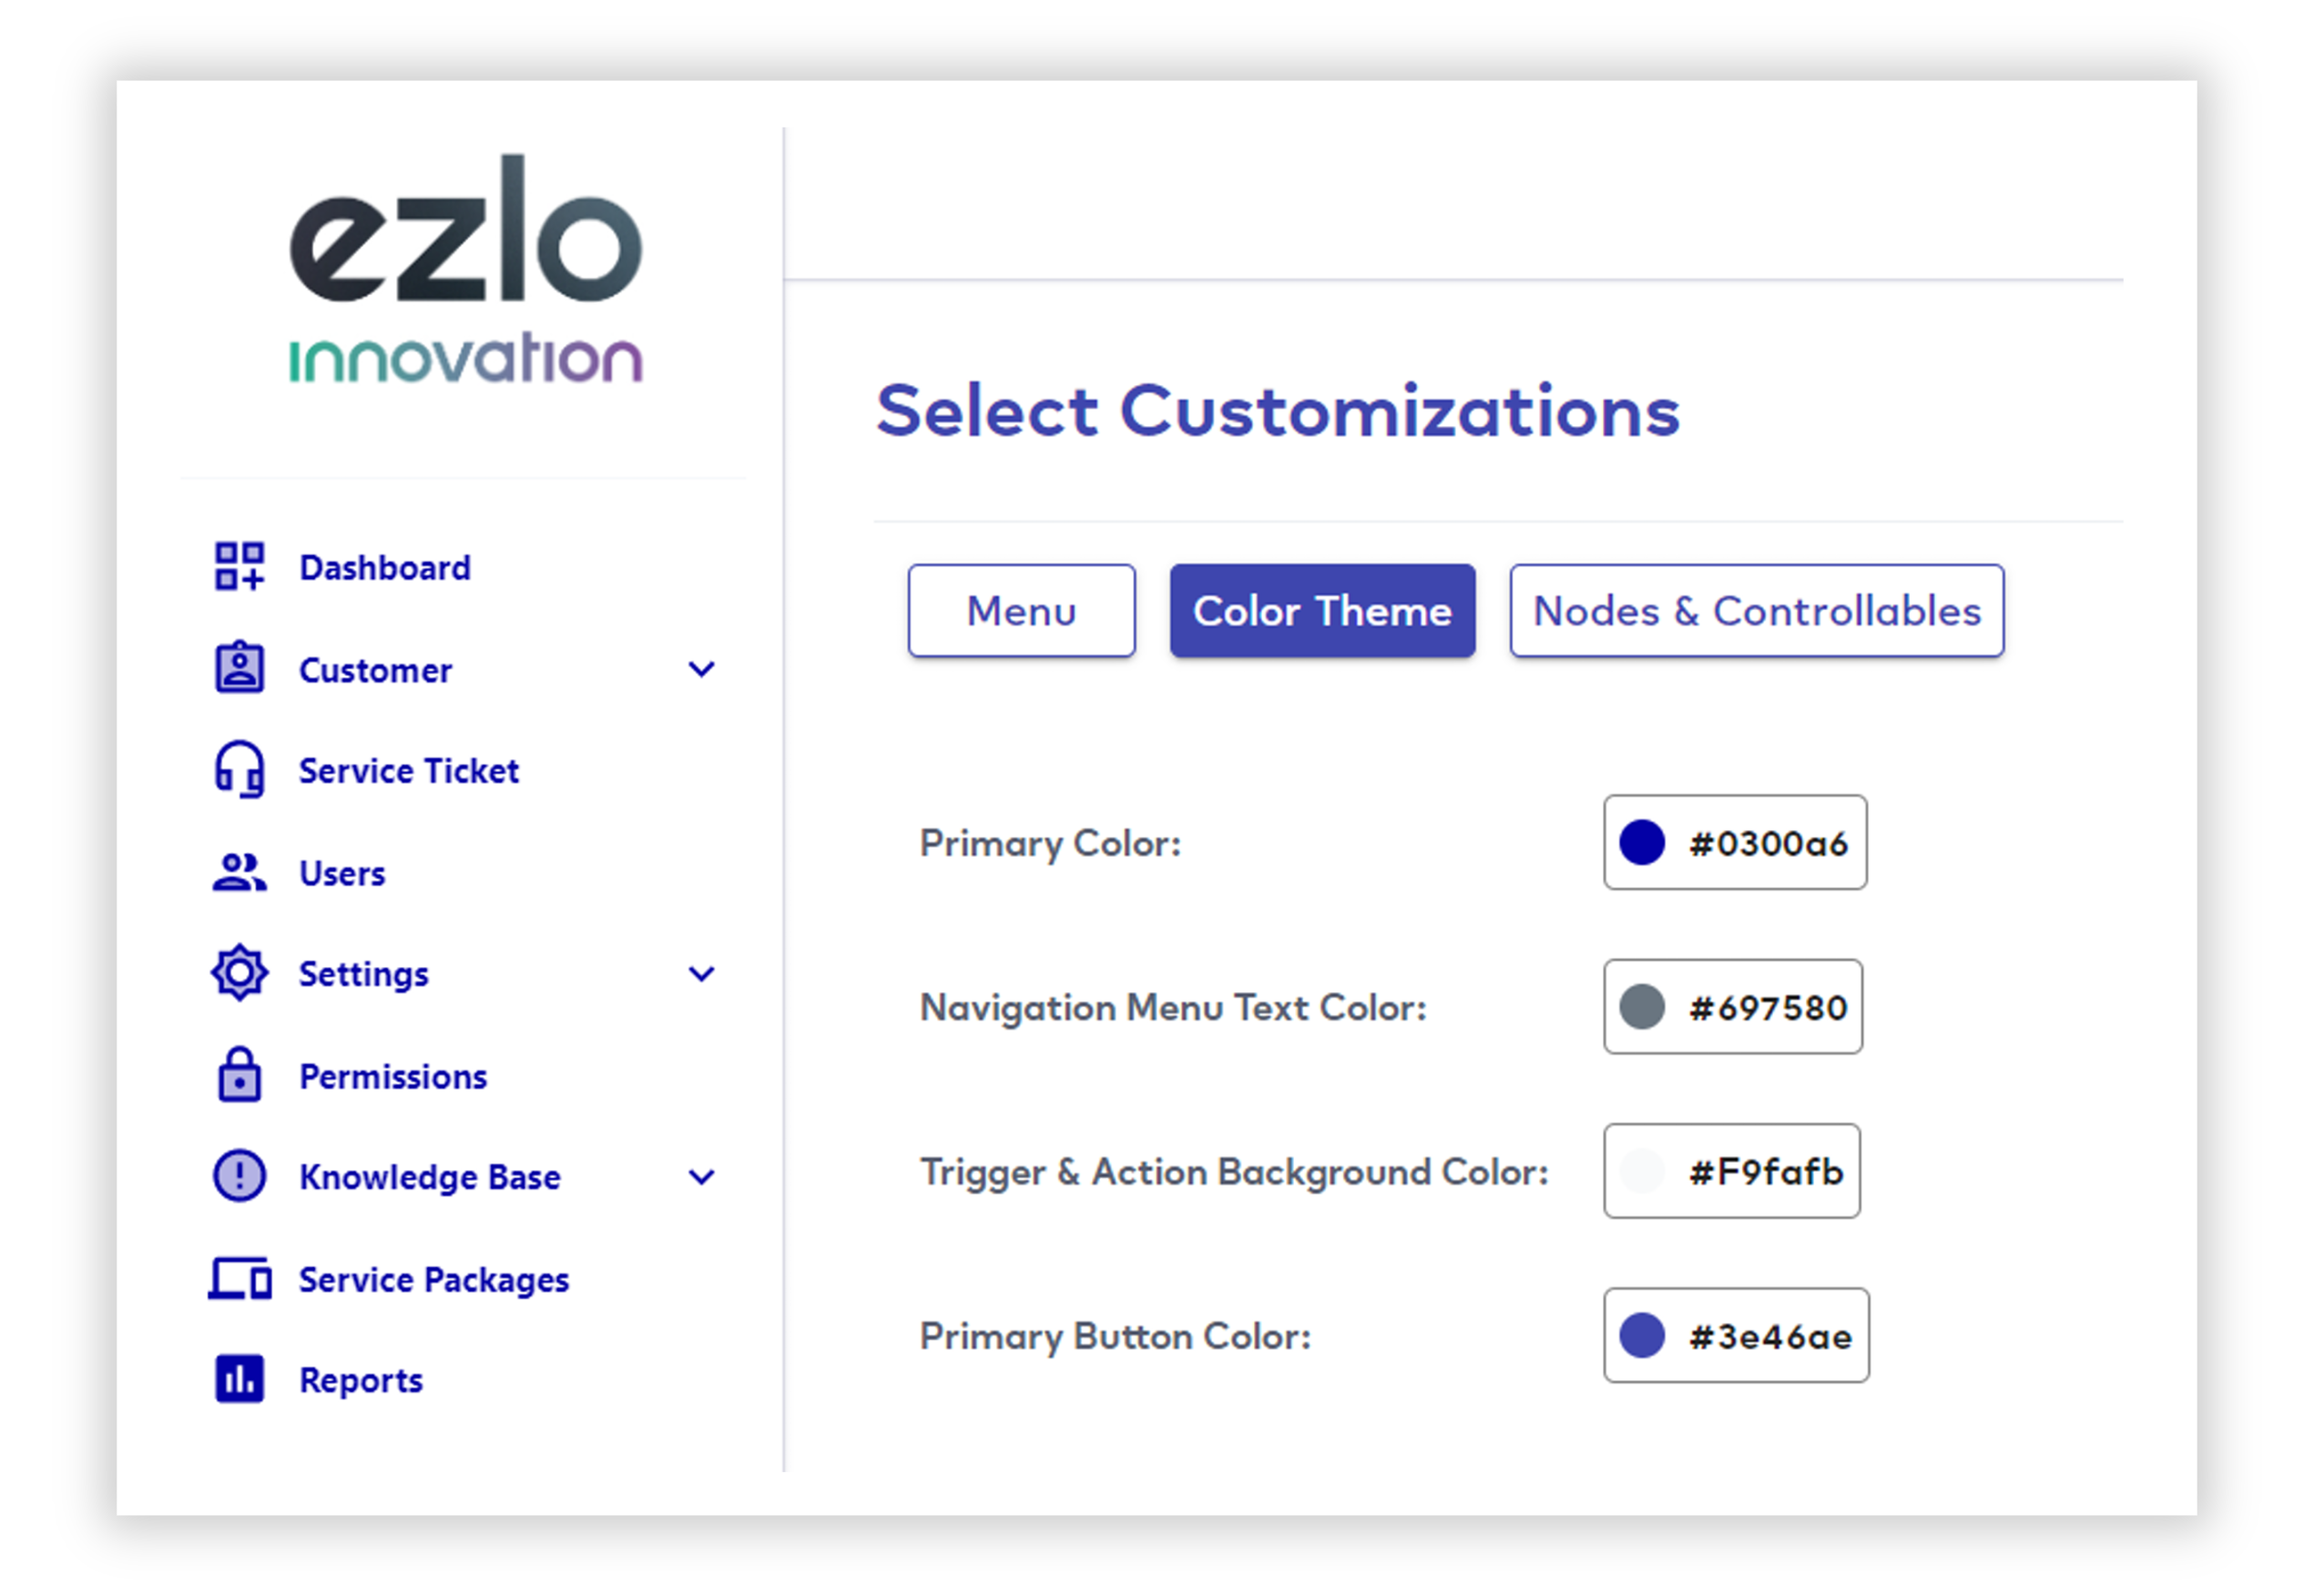The height and width of the screenshot is (1596, 2314).
Task: Expand the Settings submenu chevron
Action: pos(702,974)
